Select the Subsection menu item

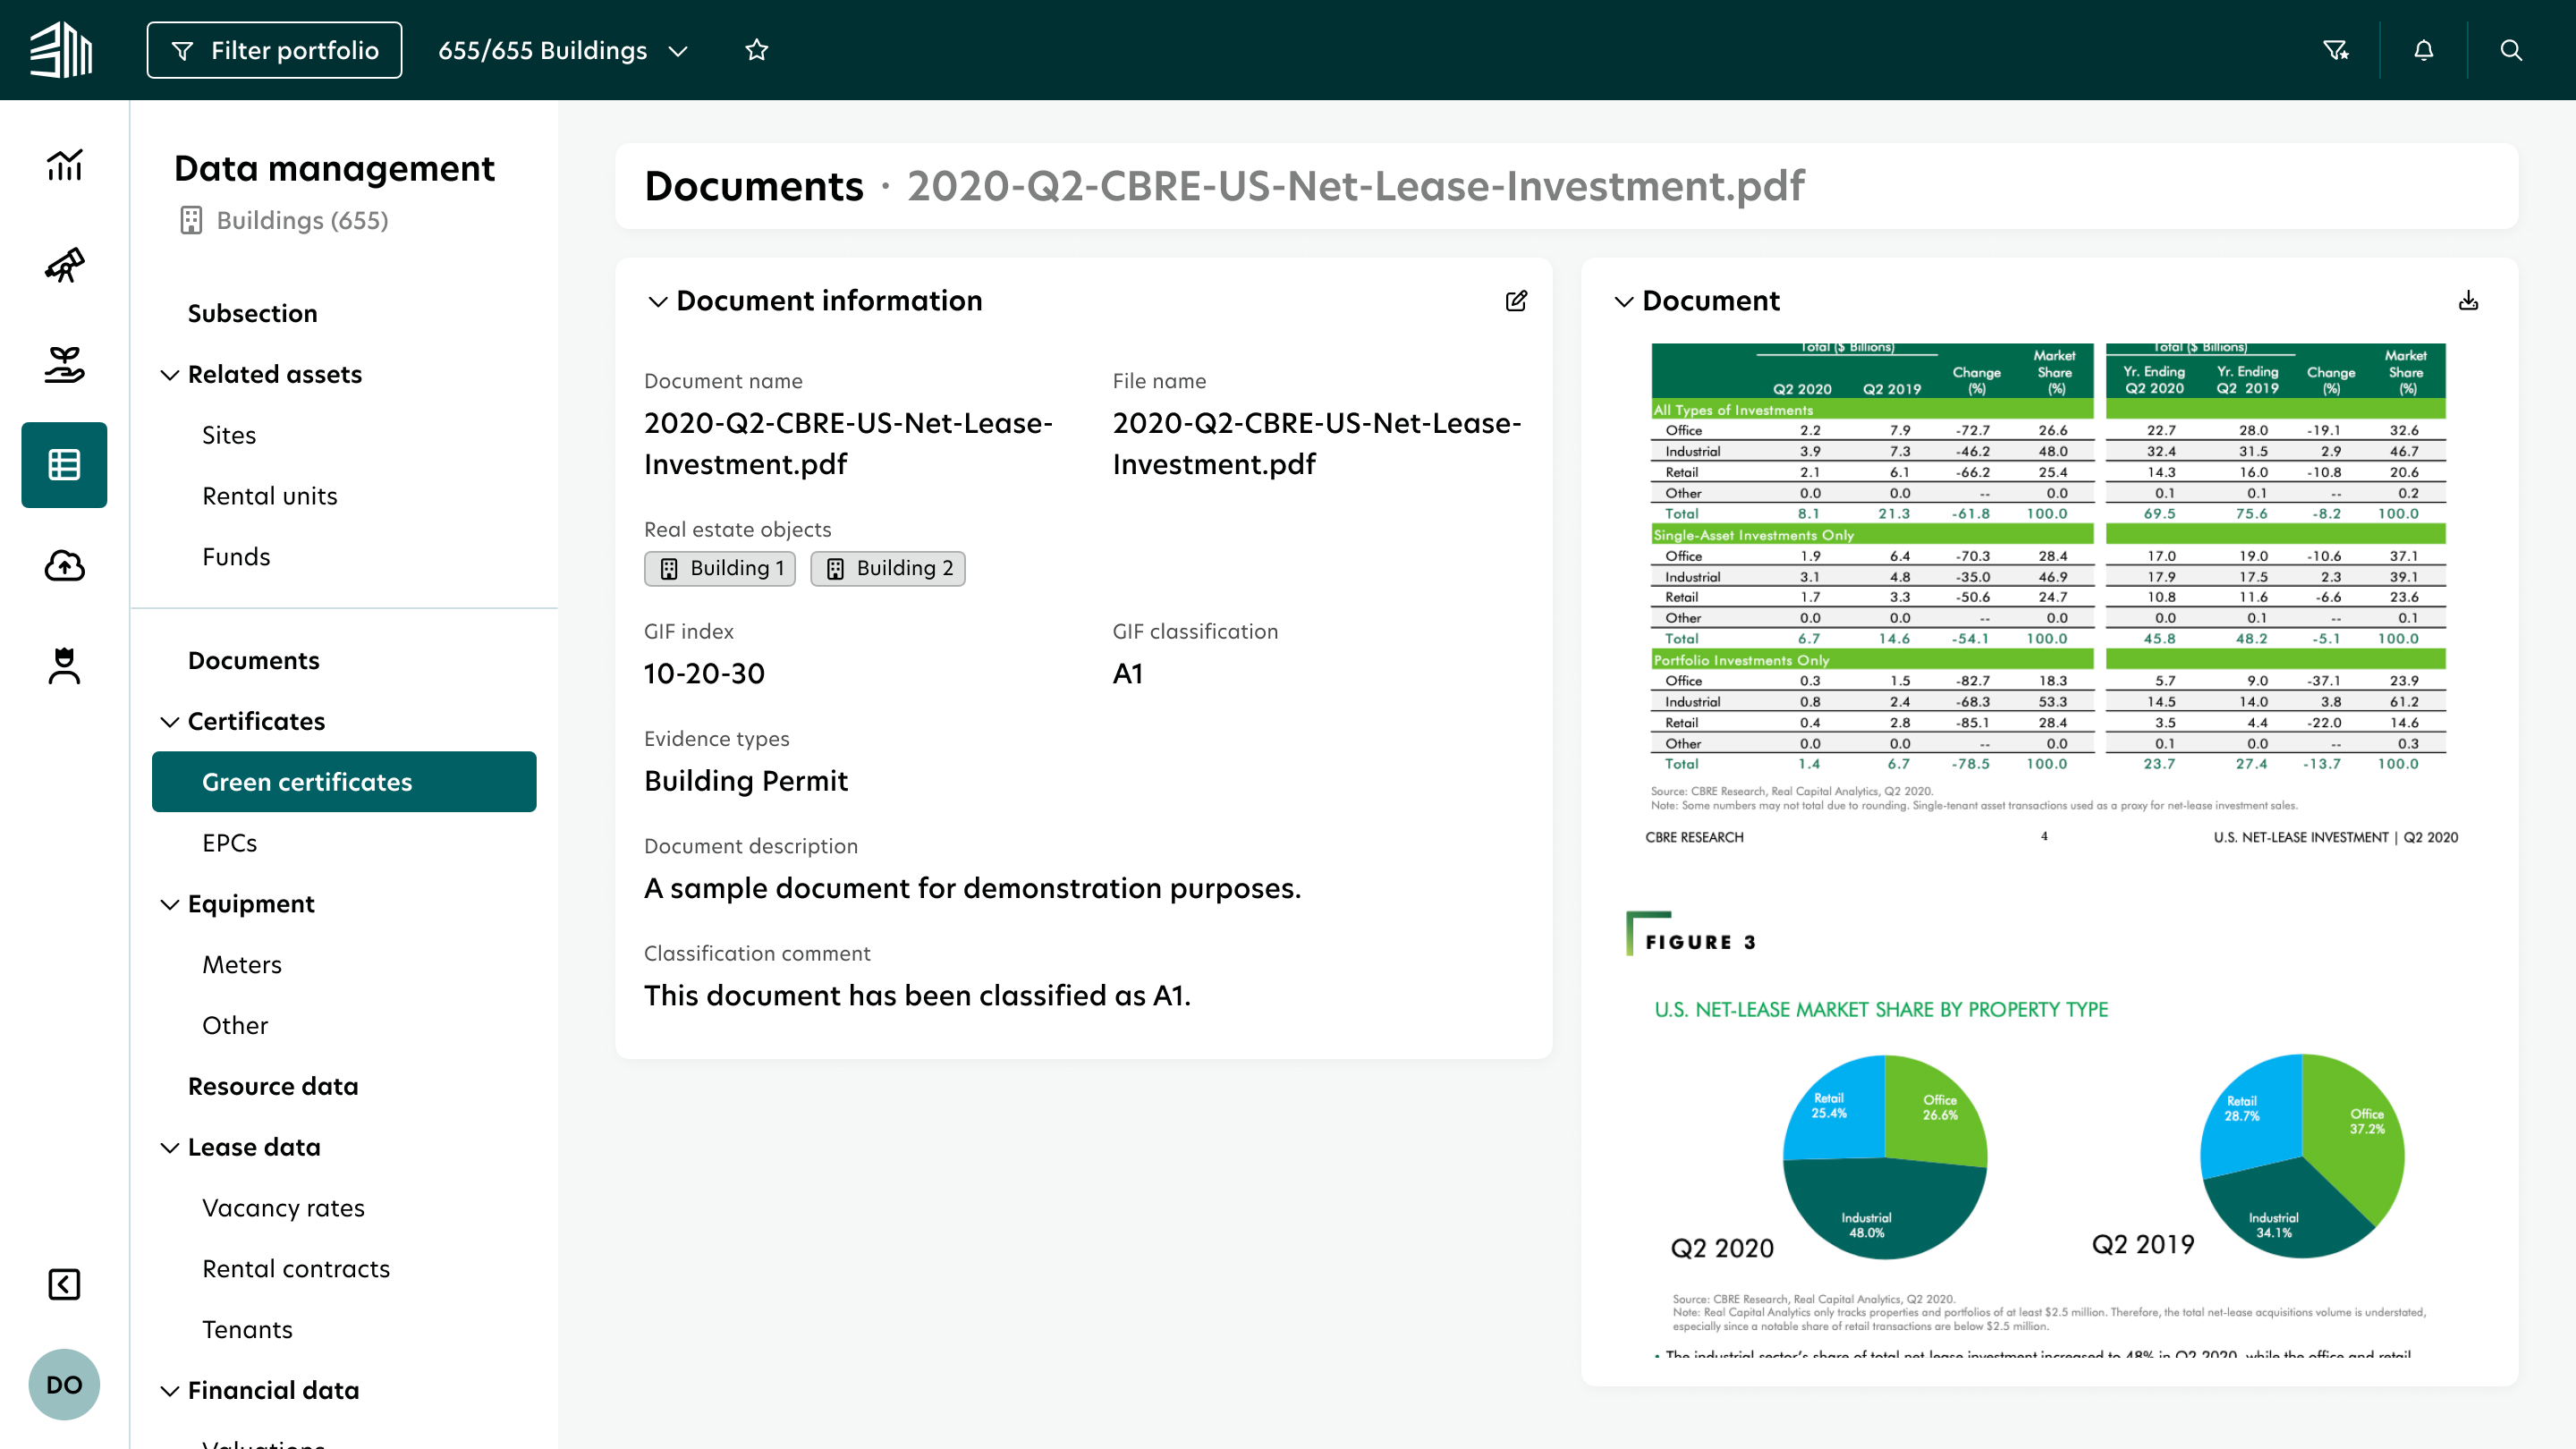(252, 313)
